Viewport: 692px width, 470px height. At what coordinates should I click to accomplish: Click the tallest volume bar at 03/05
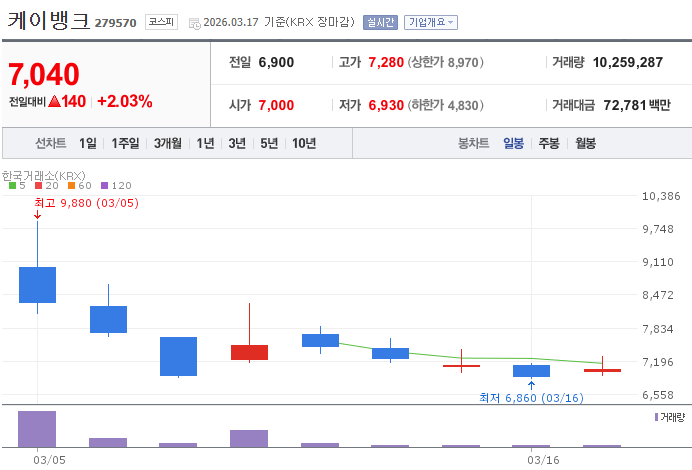click(37, 429)
